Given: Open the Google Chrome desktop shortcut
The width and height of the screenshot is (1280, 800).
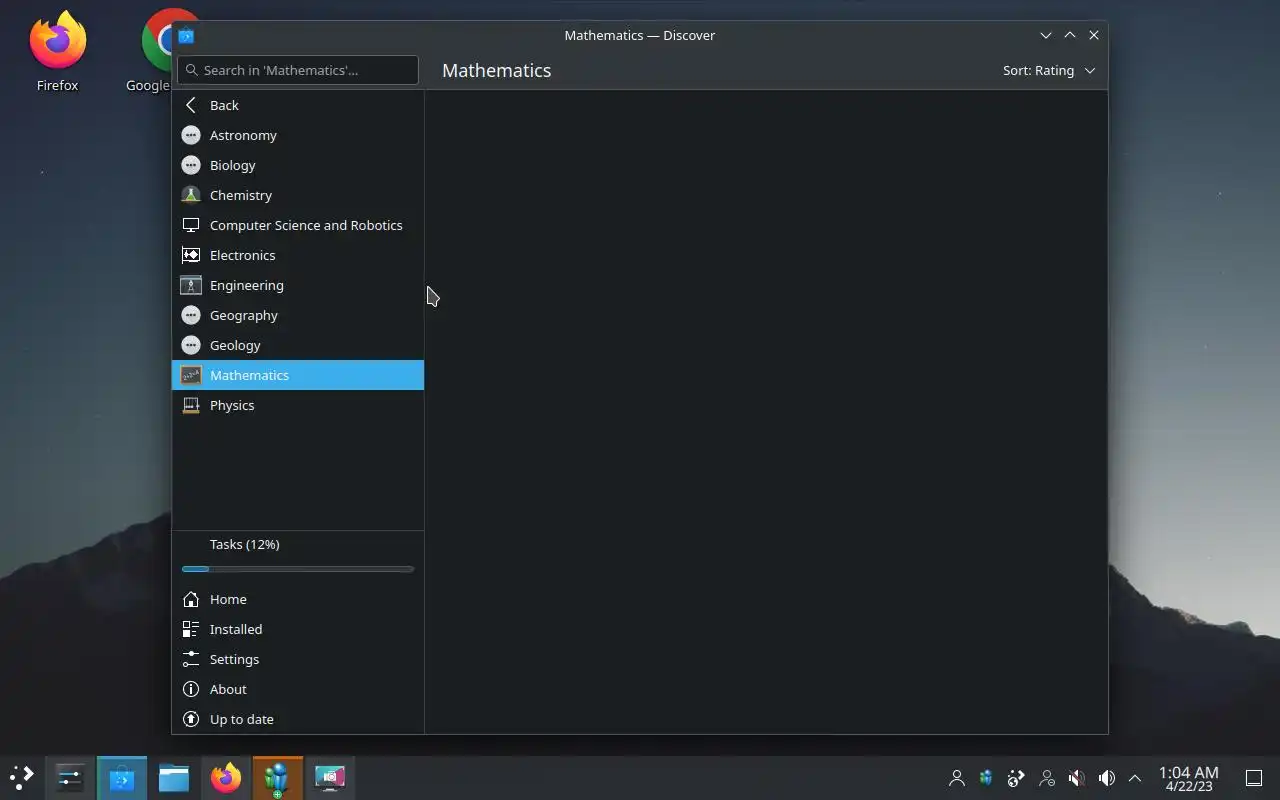Looking at the screenshot, I should click(157, 52).
